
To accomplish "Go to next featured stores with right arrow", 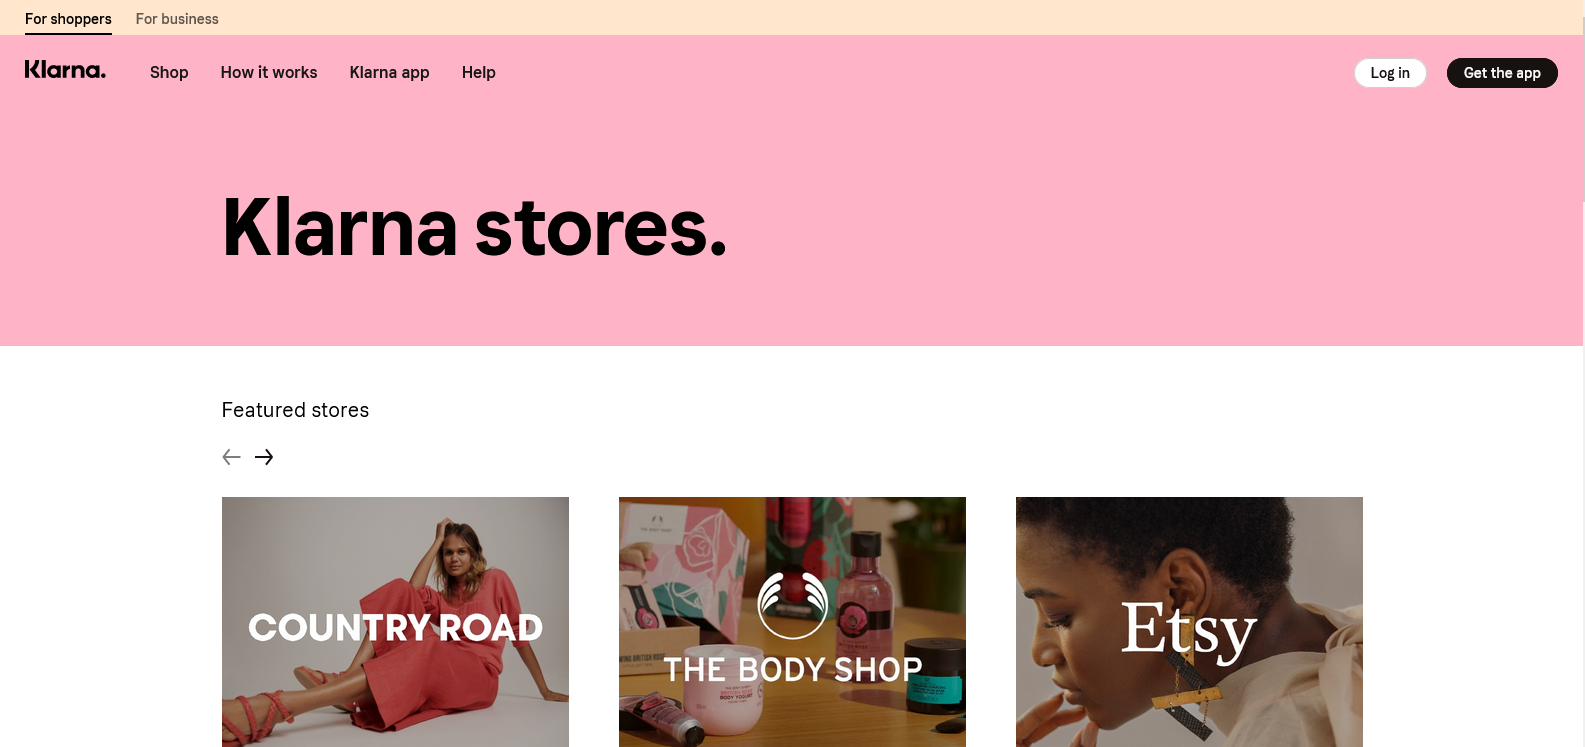I will tap(264, 457).
